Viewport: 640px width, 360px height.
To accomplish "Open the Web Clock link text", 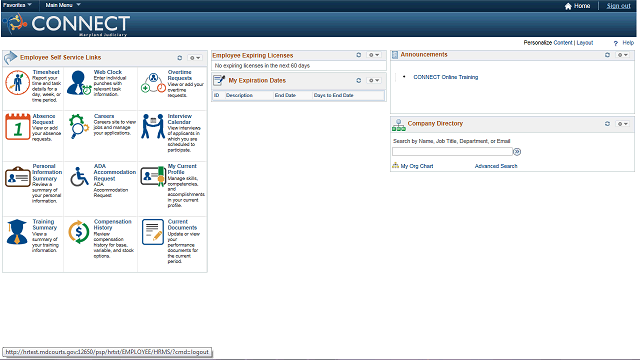I will 108,72.
